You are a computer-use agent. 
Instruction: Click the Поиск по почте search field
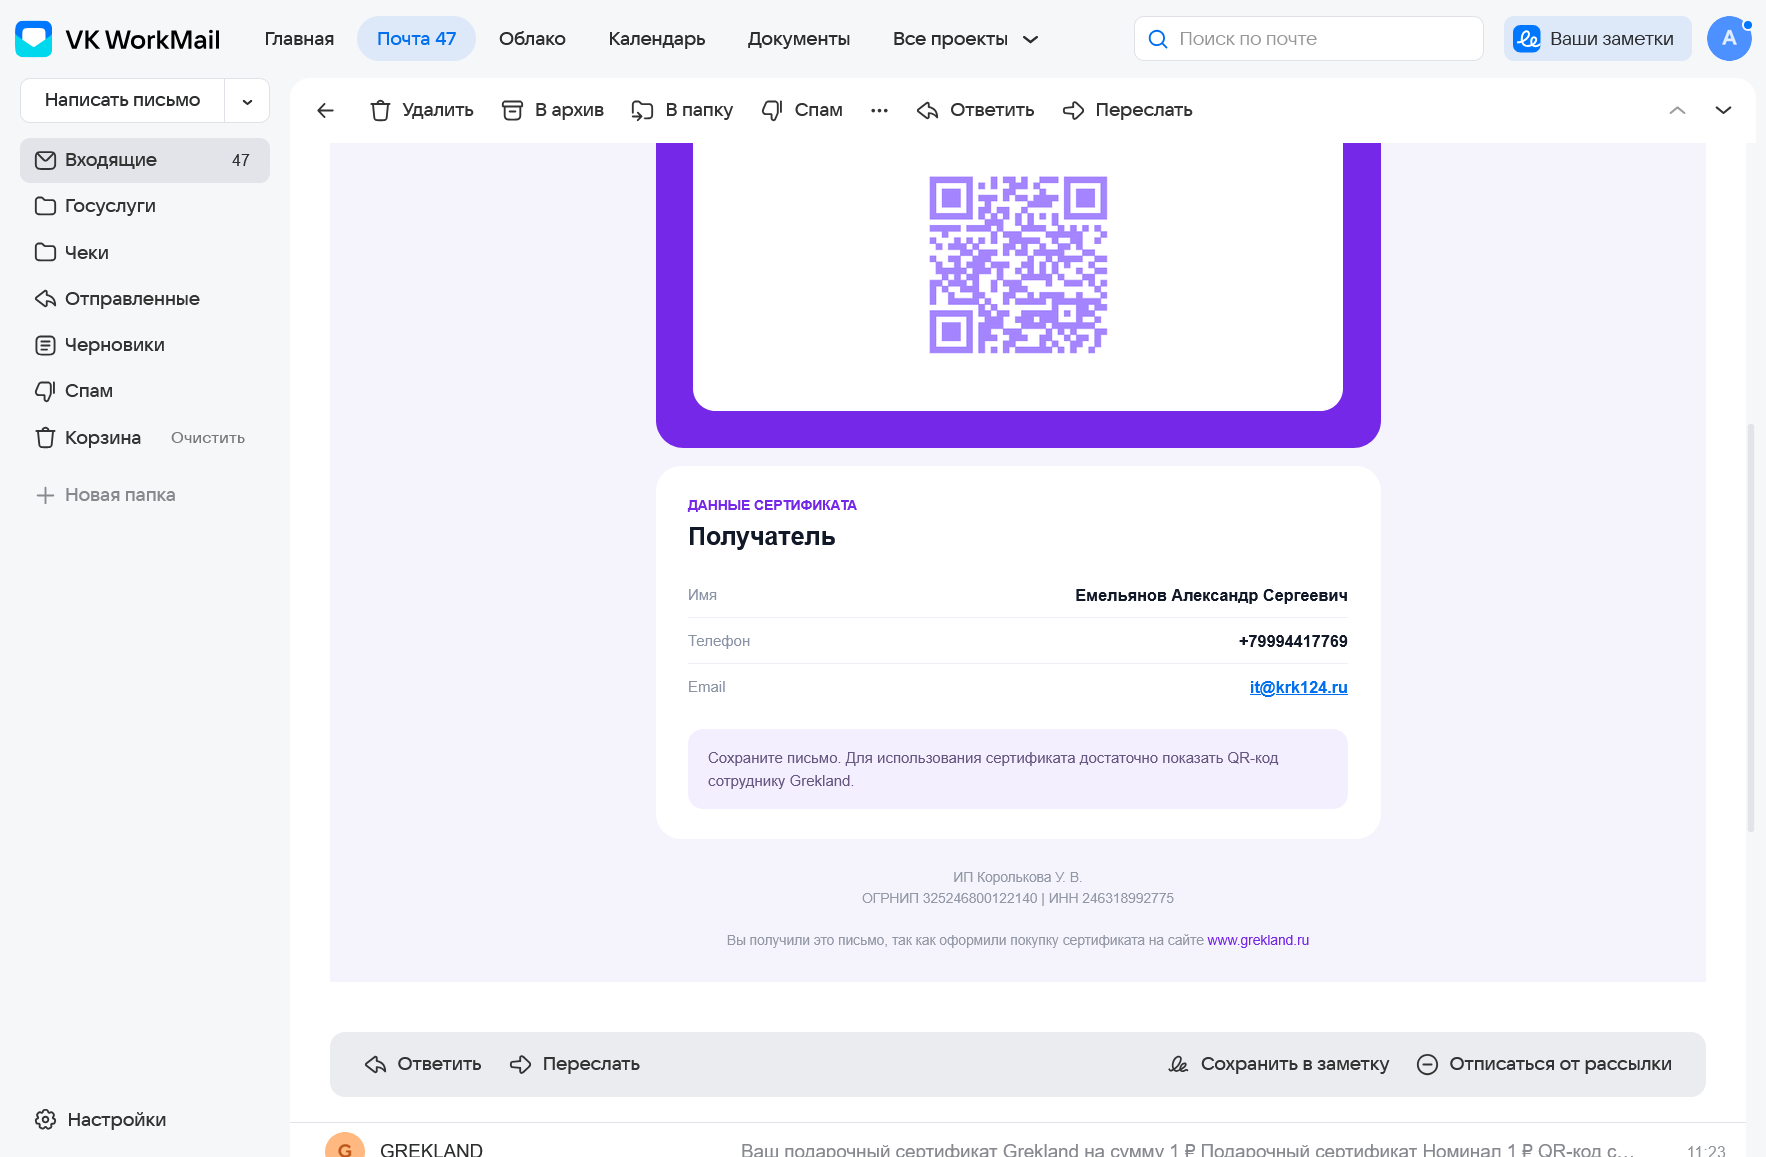pyautogui.click(x=1309, y=39)
